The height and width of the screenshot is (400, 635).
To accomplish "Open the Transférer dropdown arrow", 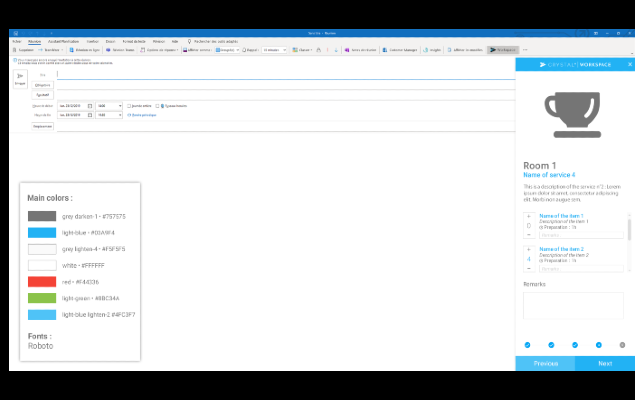I will click(x=62, y=50).
